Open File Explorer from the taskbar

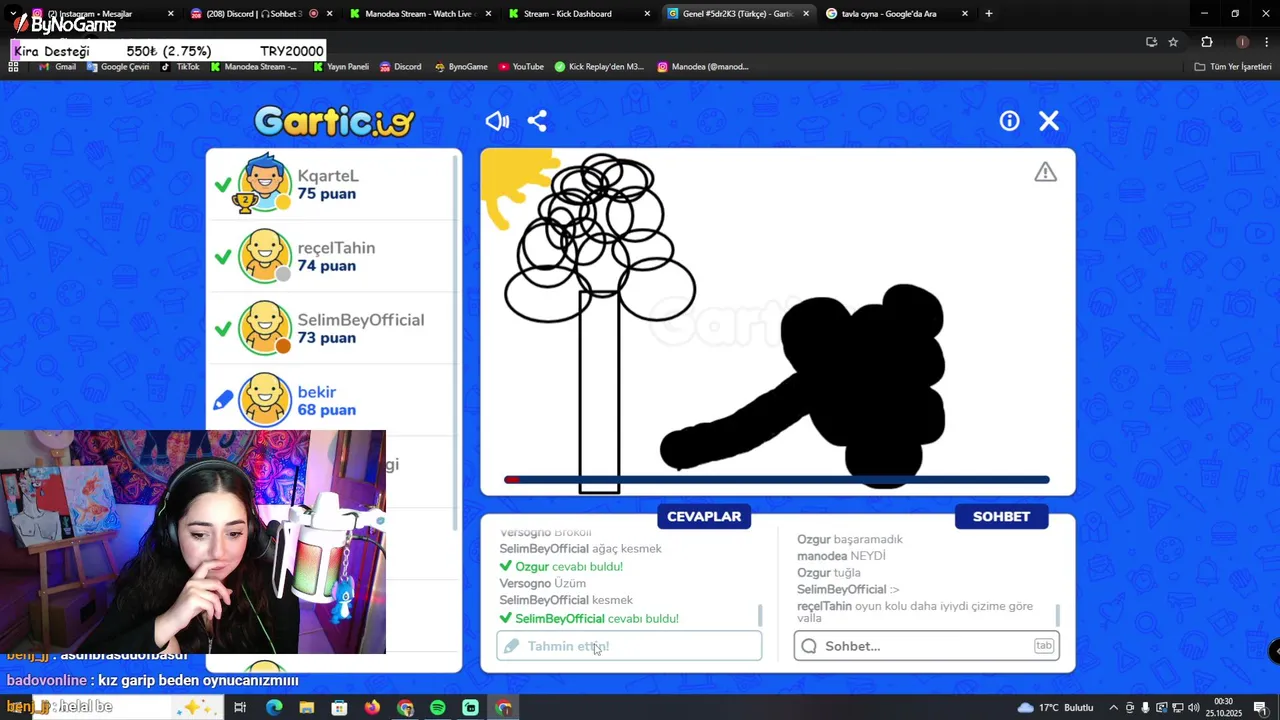pos(307,708)
